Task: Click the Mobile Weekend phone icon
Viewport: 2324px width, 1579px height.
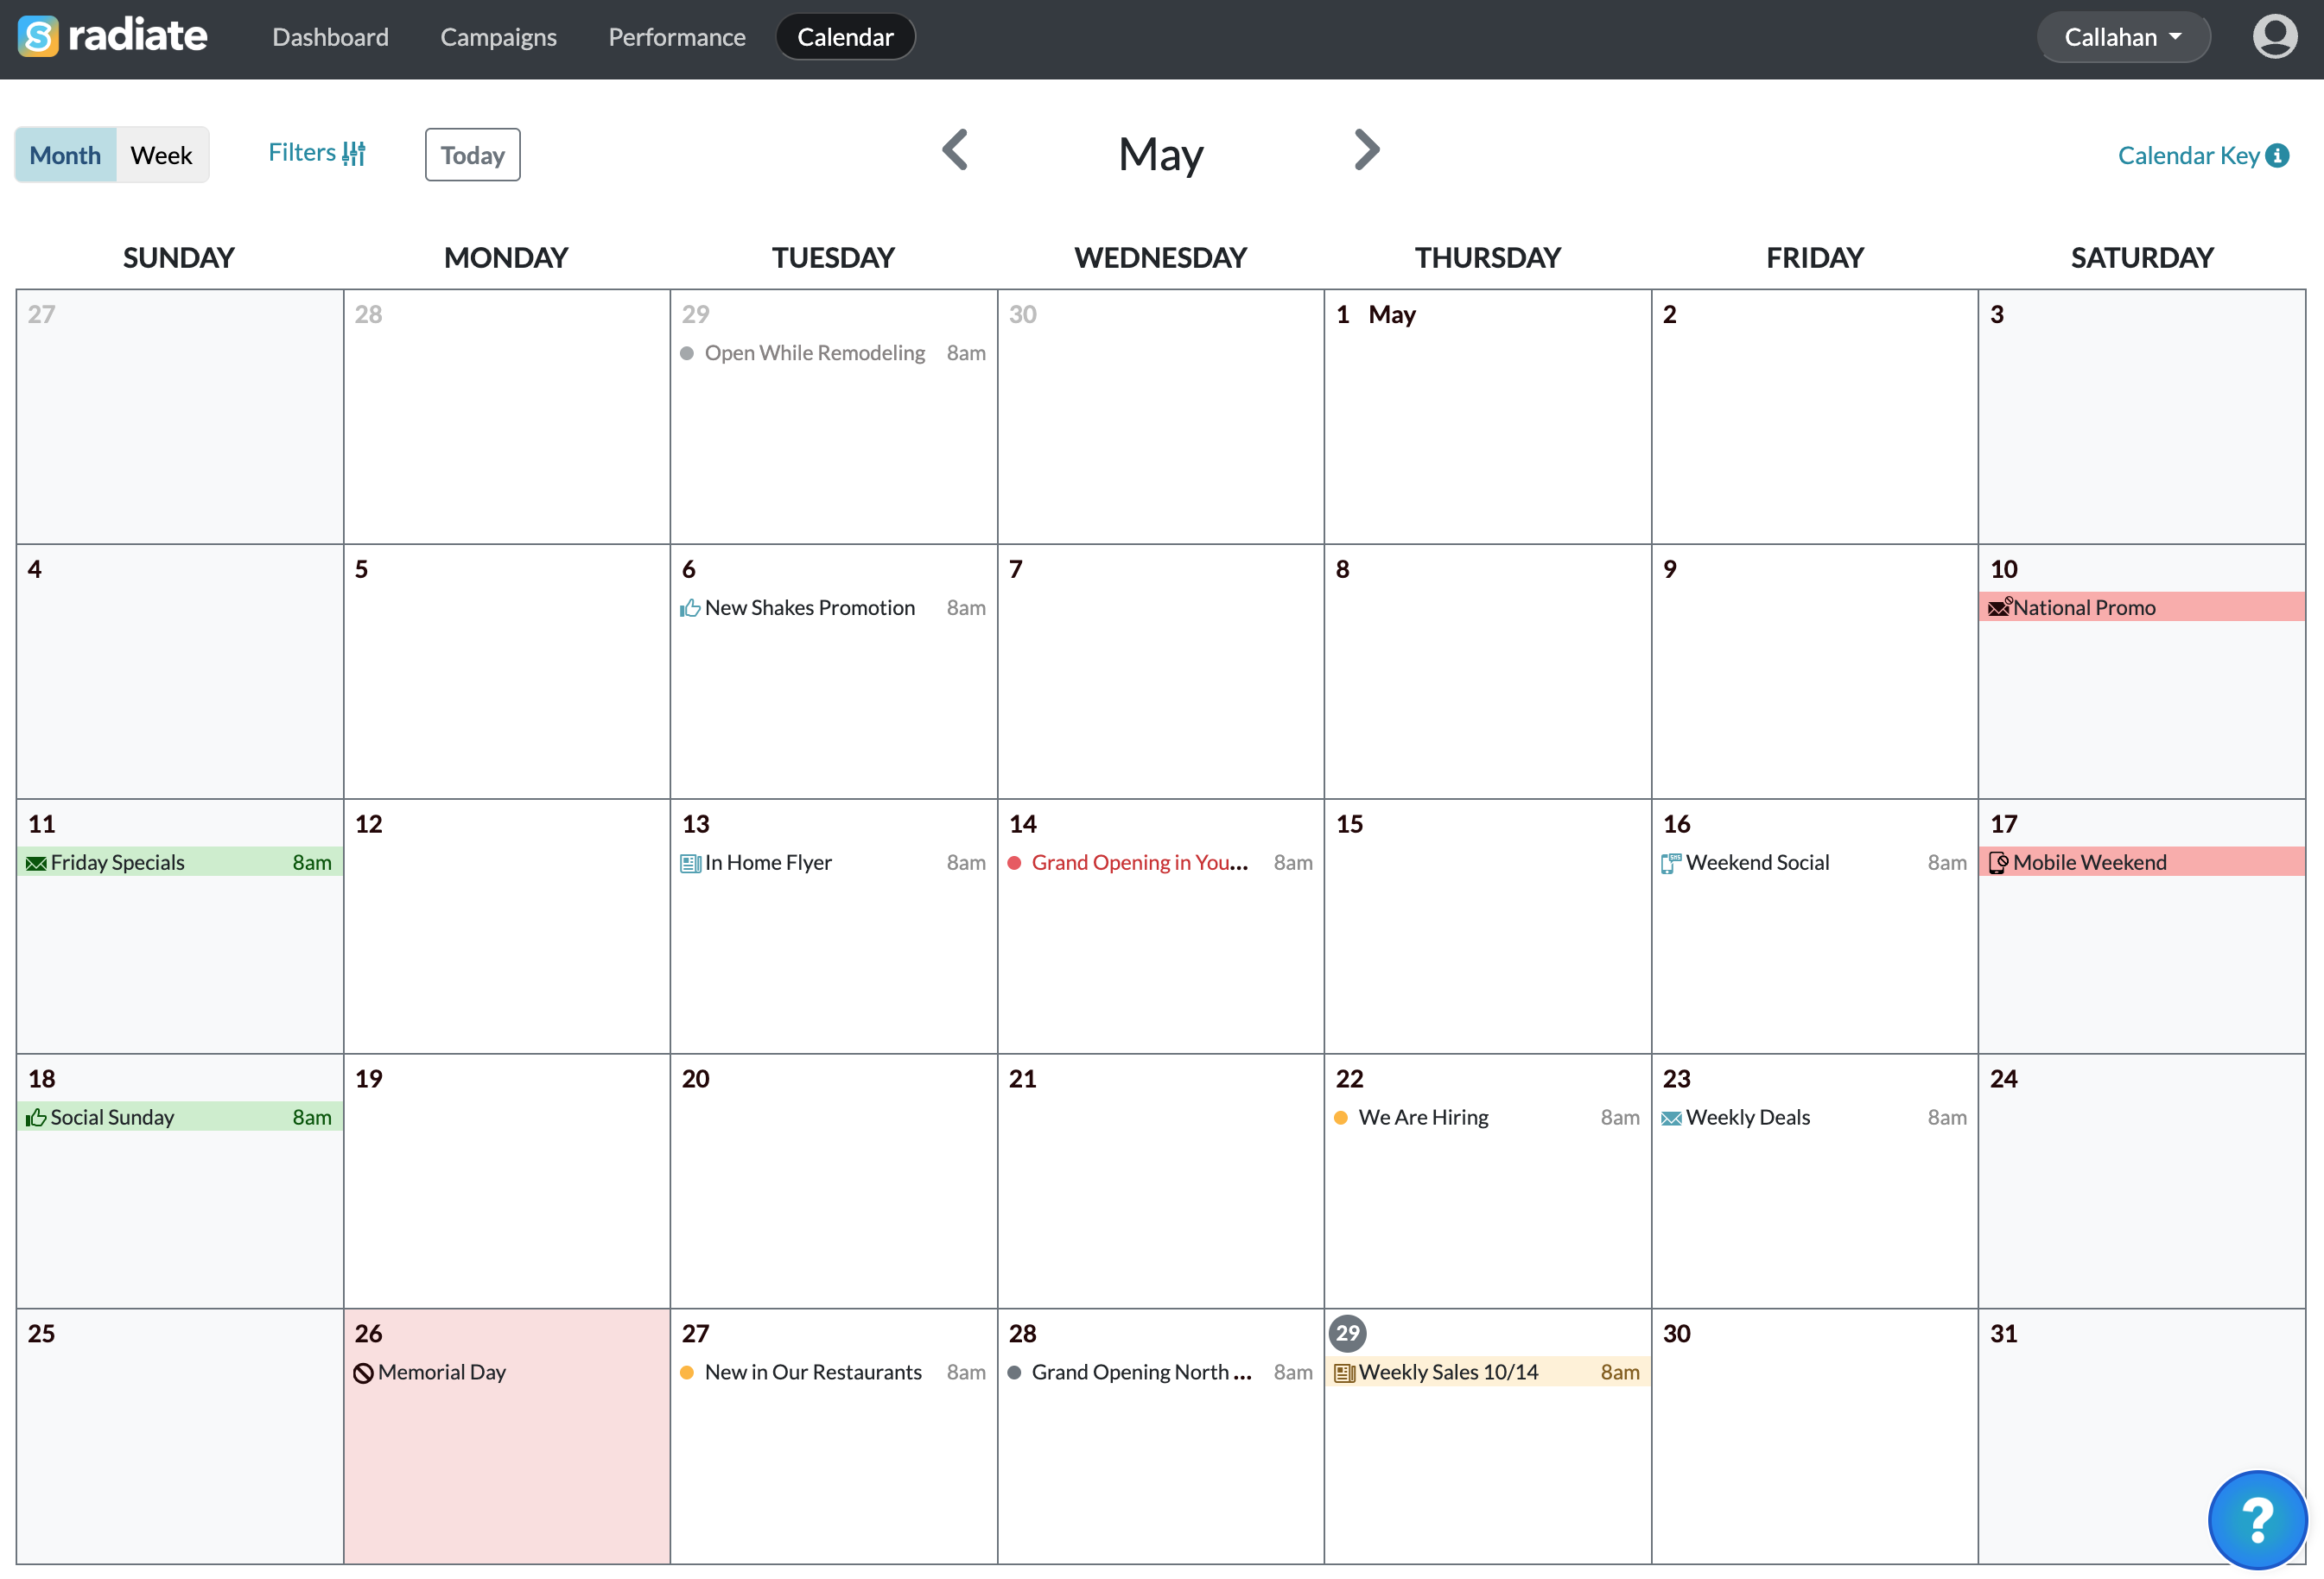Action: [x=1998, y=863]
